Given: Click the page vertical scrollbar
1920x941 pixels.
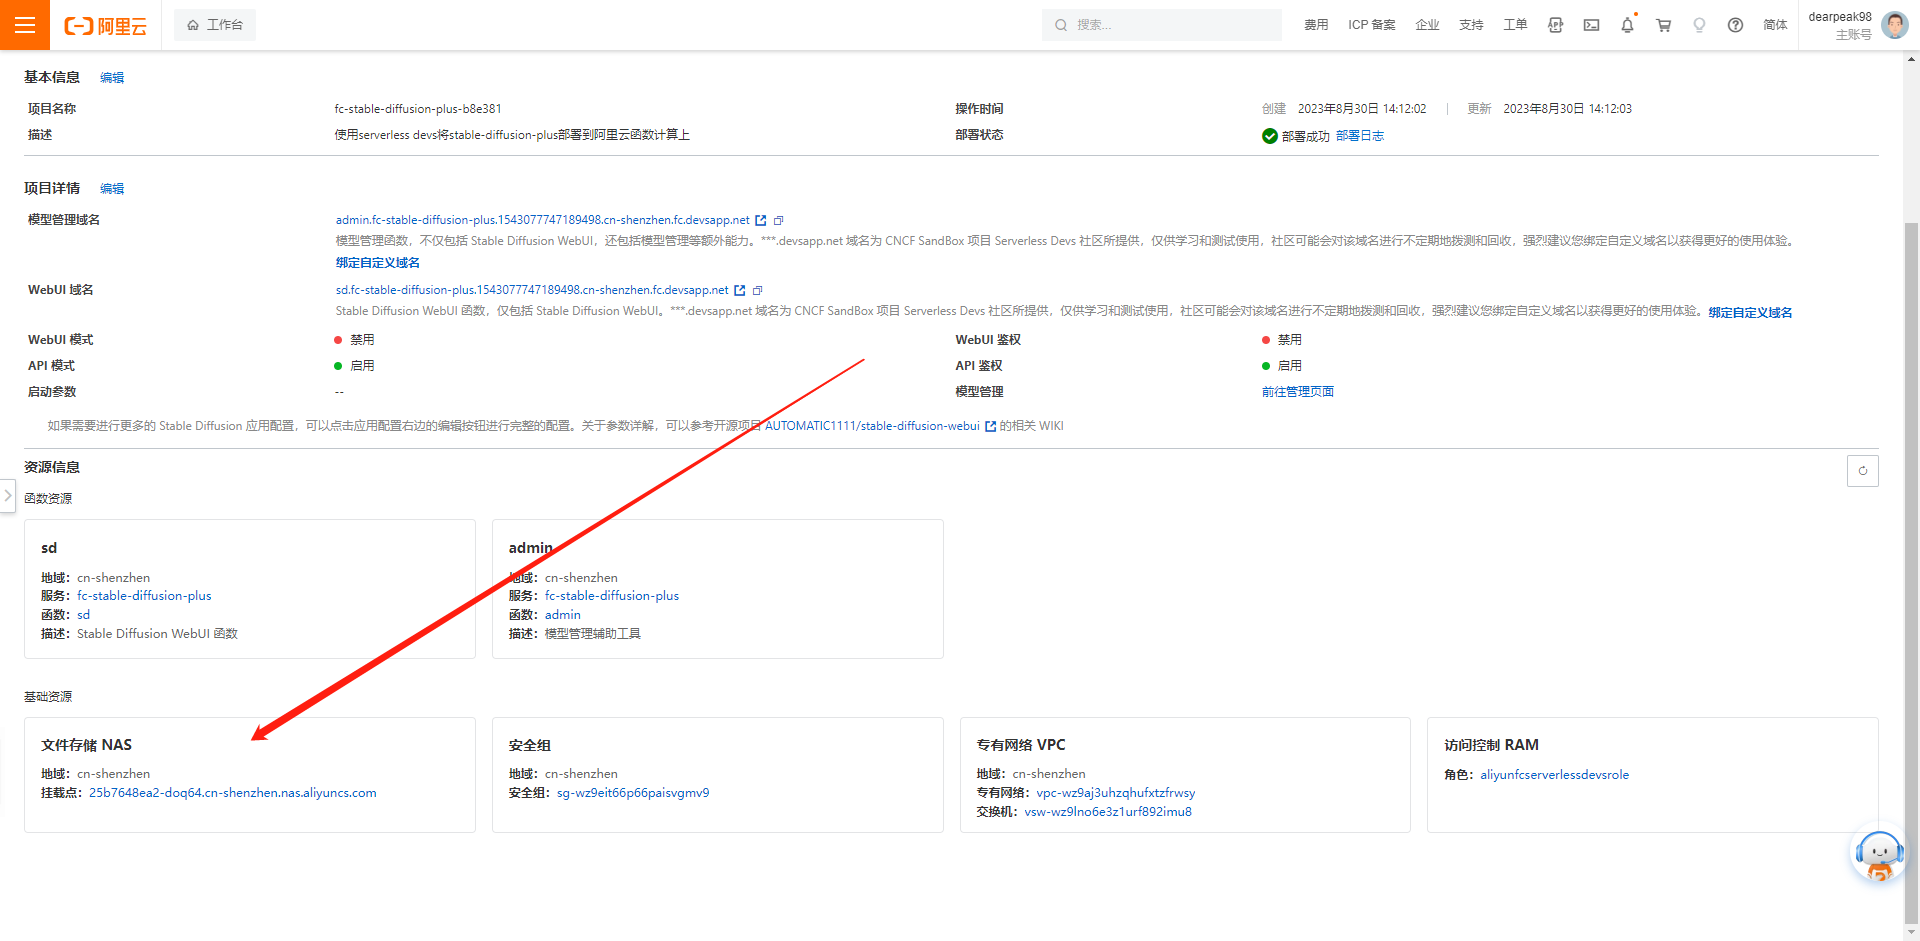Looking at the screenshot, I should 1911,575.
